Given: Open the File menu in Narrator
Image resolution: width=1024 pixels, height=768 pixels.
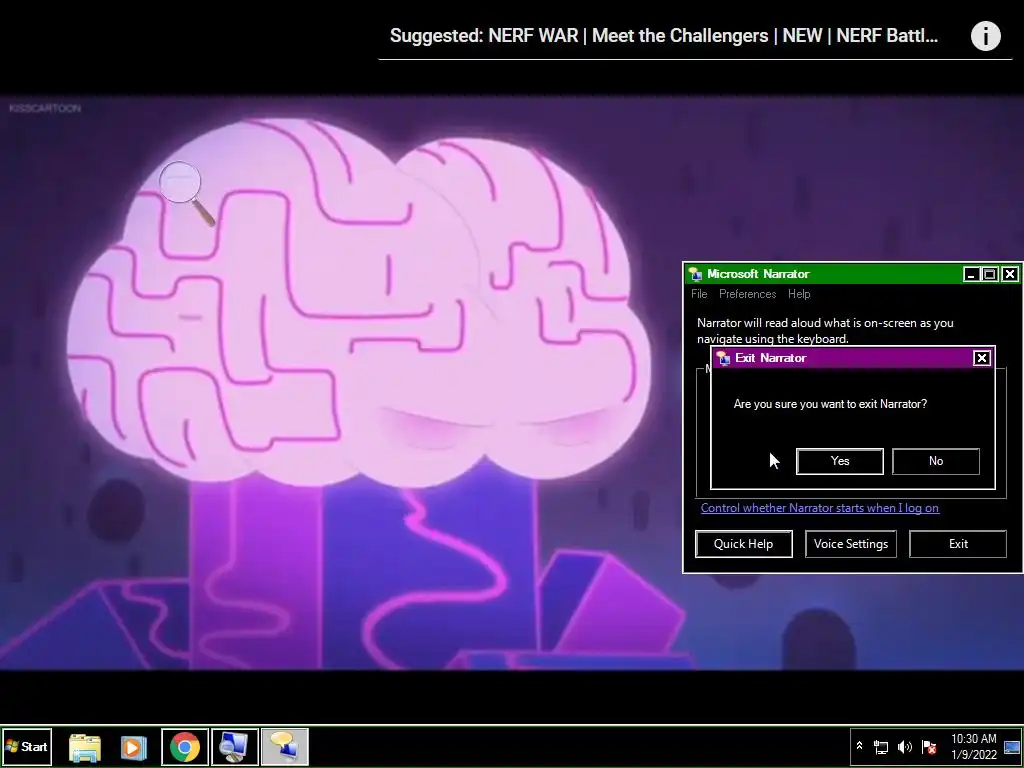Looking at the screenshot, I should [x=699, y=294].
